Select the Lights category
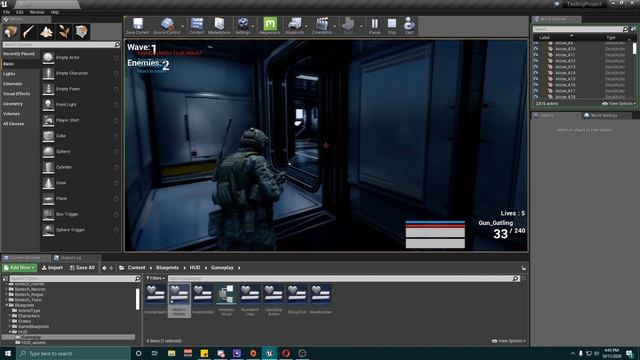This screenshot has width=640, height=360. click(9, 74)
